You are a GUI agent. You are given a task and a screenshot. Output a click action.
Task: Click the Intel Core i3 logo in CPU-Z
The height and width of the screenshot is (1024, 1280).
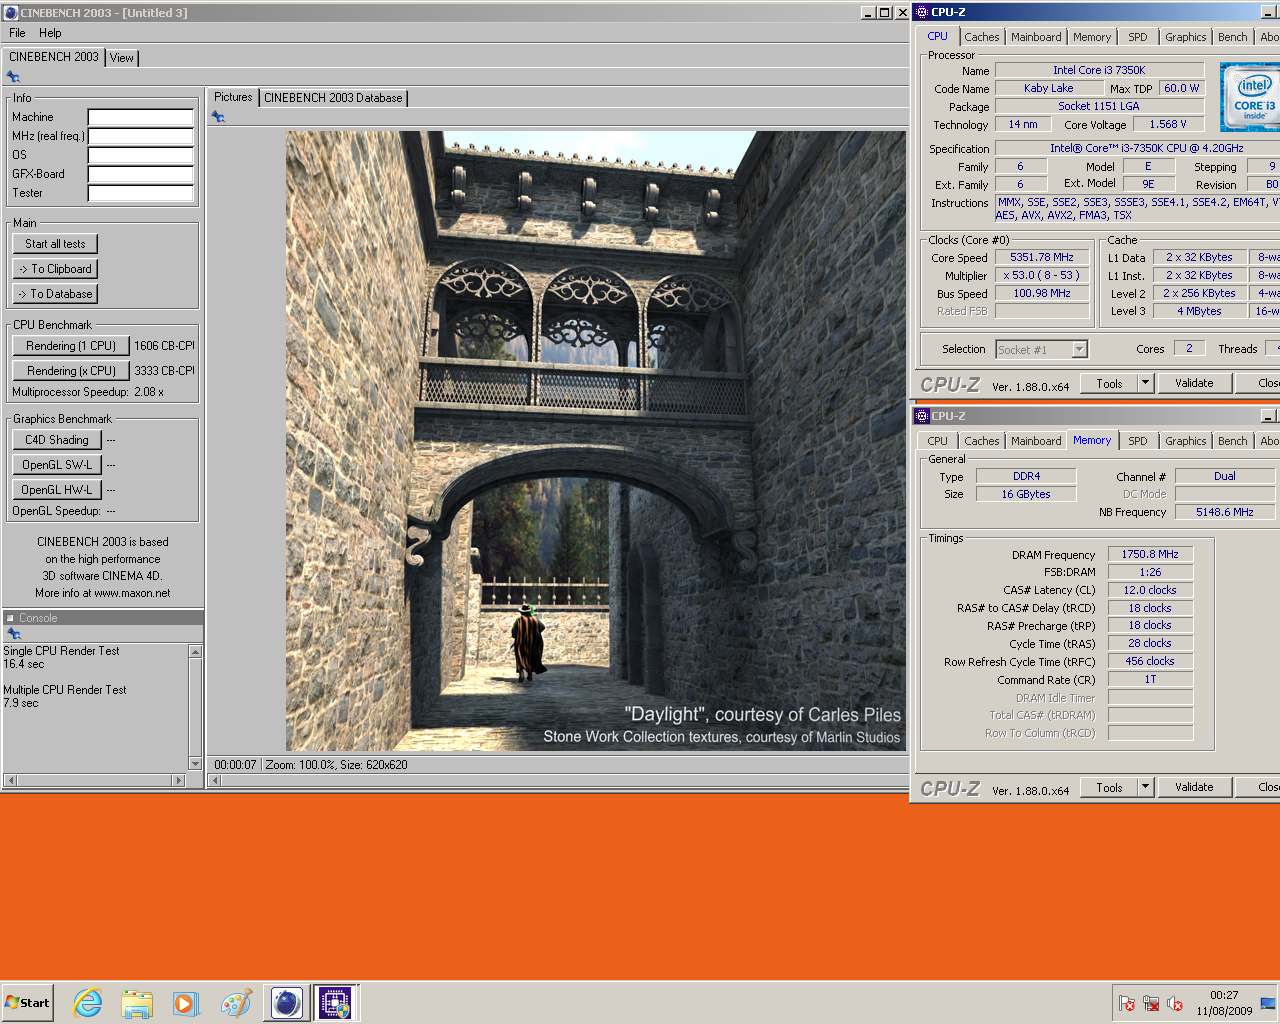(x=1250, y=97)
